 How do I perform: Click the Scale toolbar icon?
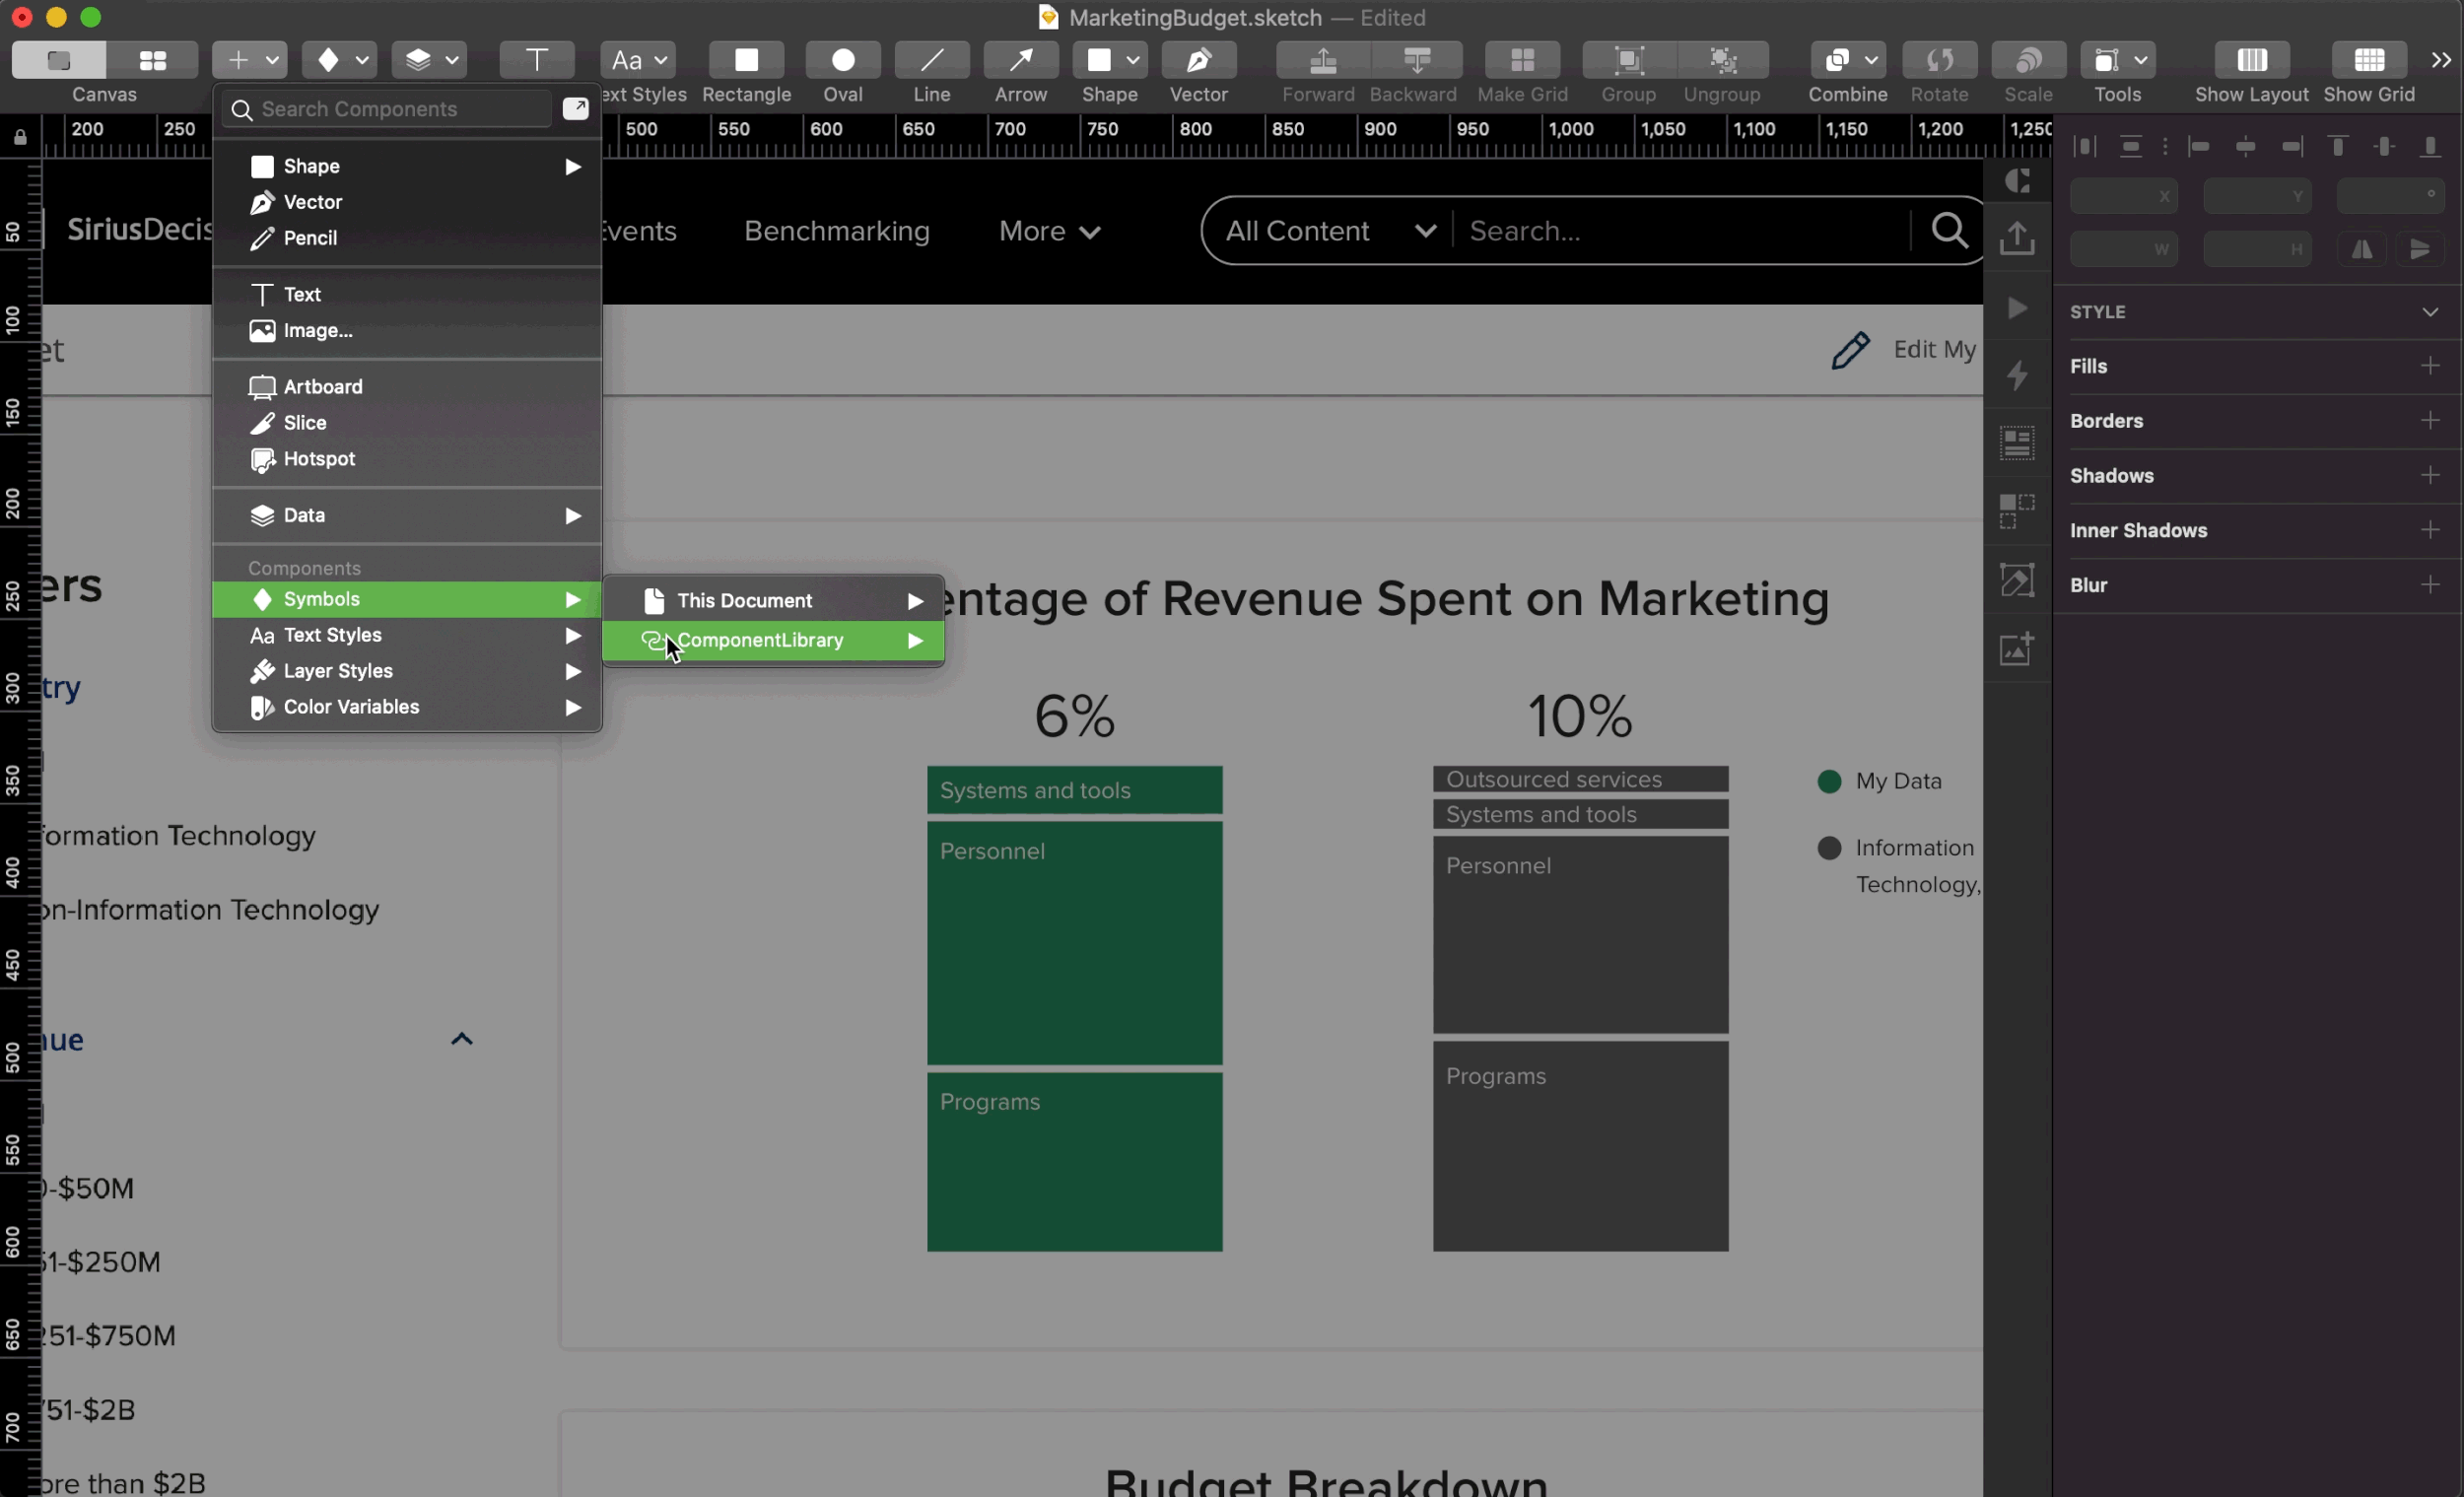click(x=2028, y=60)
